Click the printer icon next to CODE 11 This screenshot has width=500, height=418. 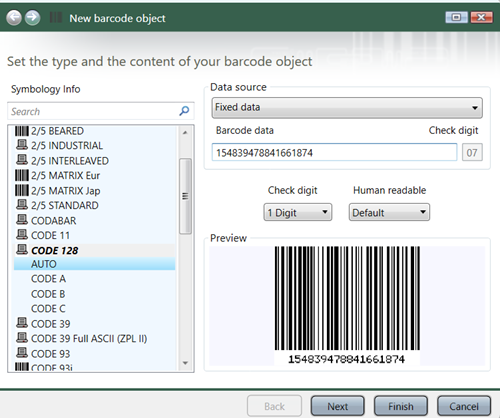tap(22, 235)
